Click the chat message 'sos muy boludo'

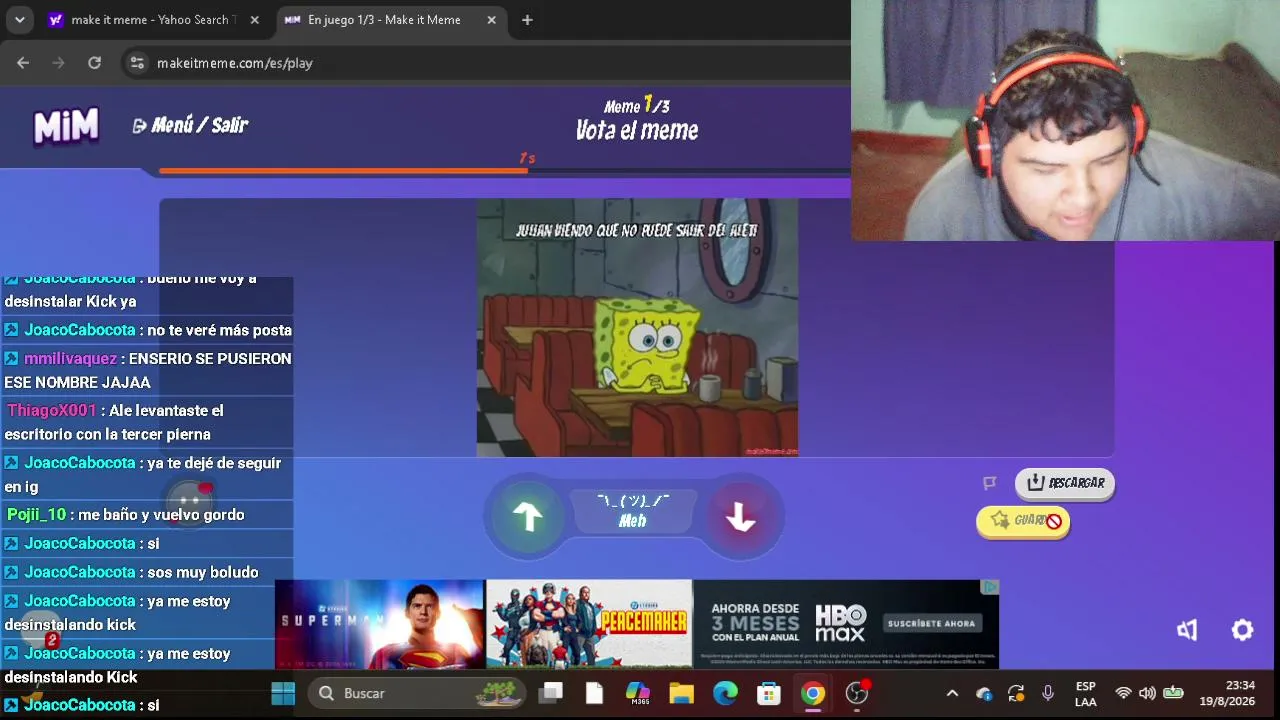pos(203,572)
